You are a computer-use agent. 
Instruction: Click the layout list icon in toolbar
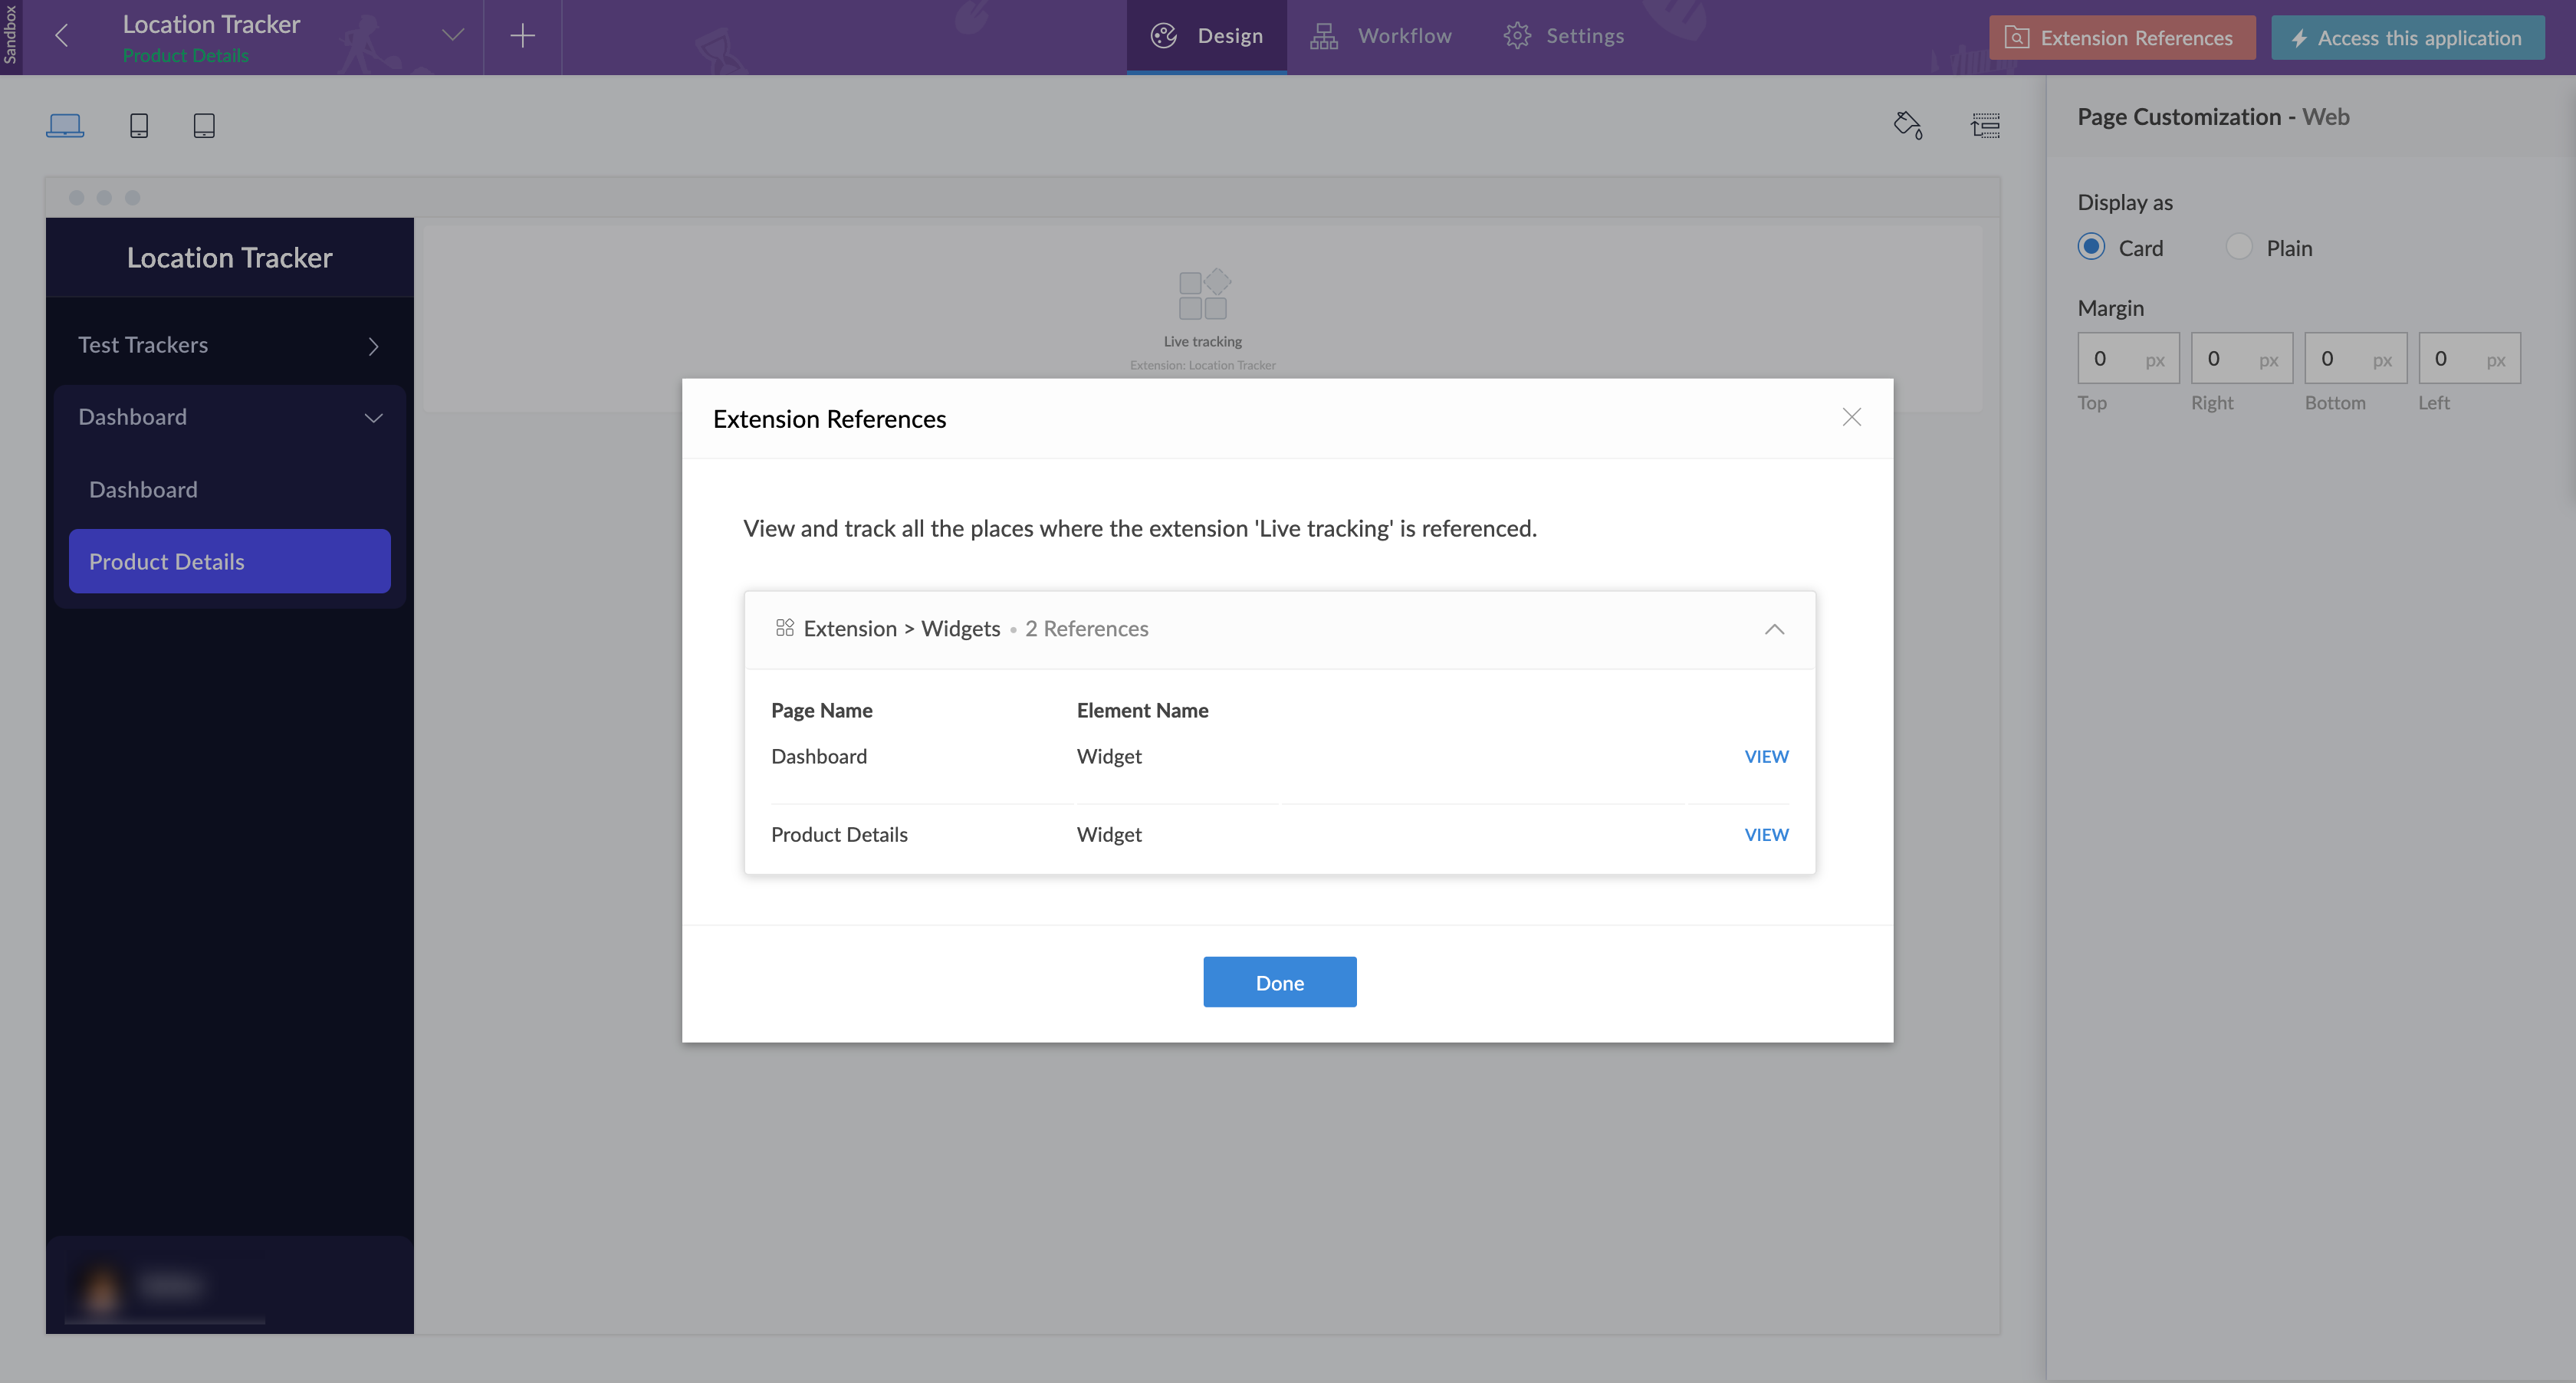coord(1985,125)
